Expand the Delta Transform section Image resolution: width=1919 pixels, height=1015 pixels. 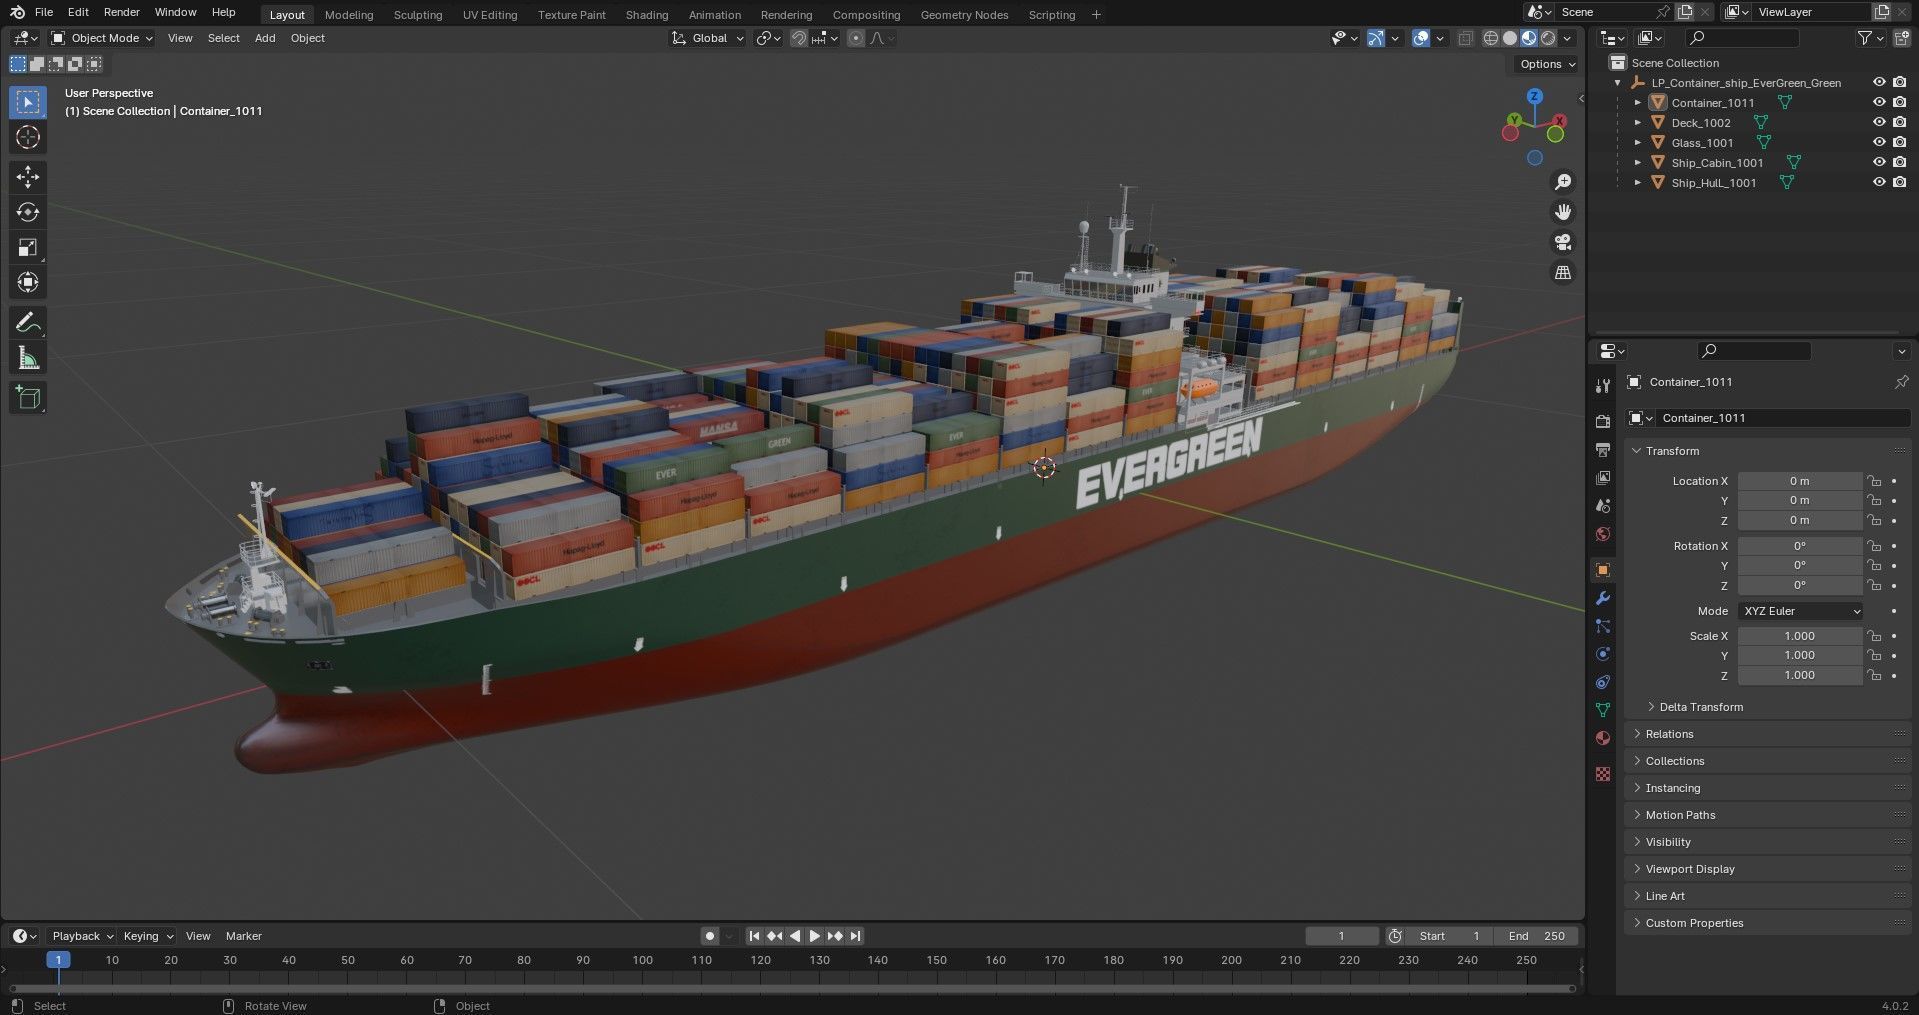click(1700, 707)
